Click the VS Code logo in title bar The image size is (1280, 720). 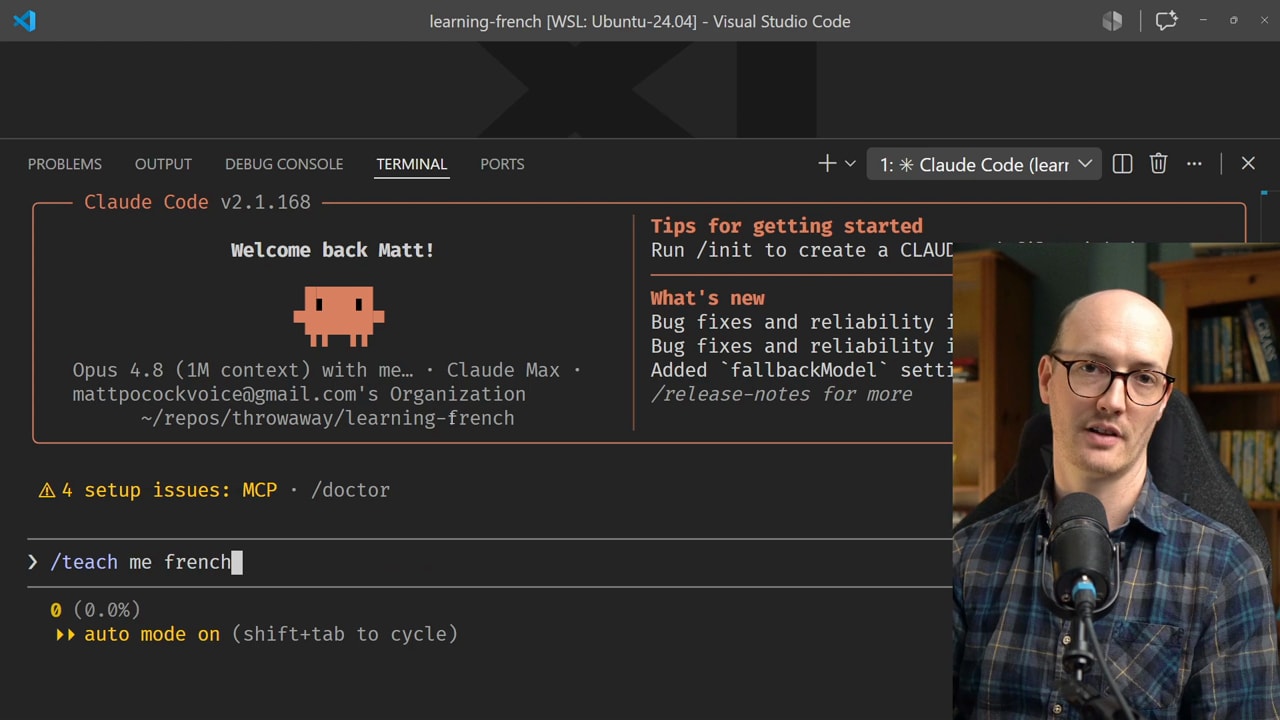[x=25, y=21]
